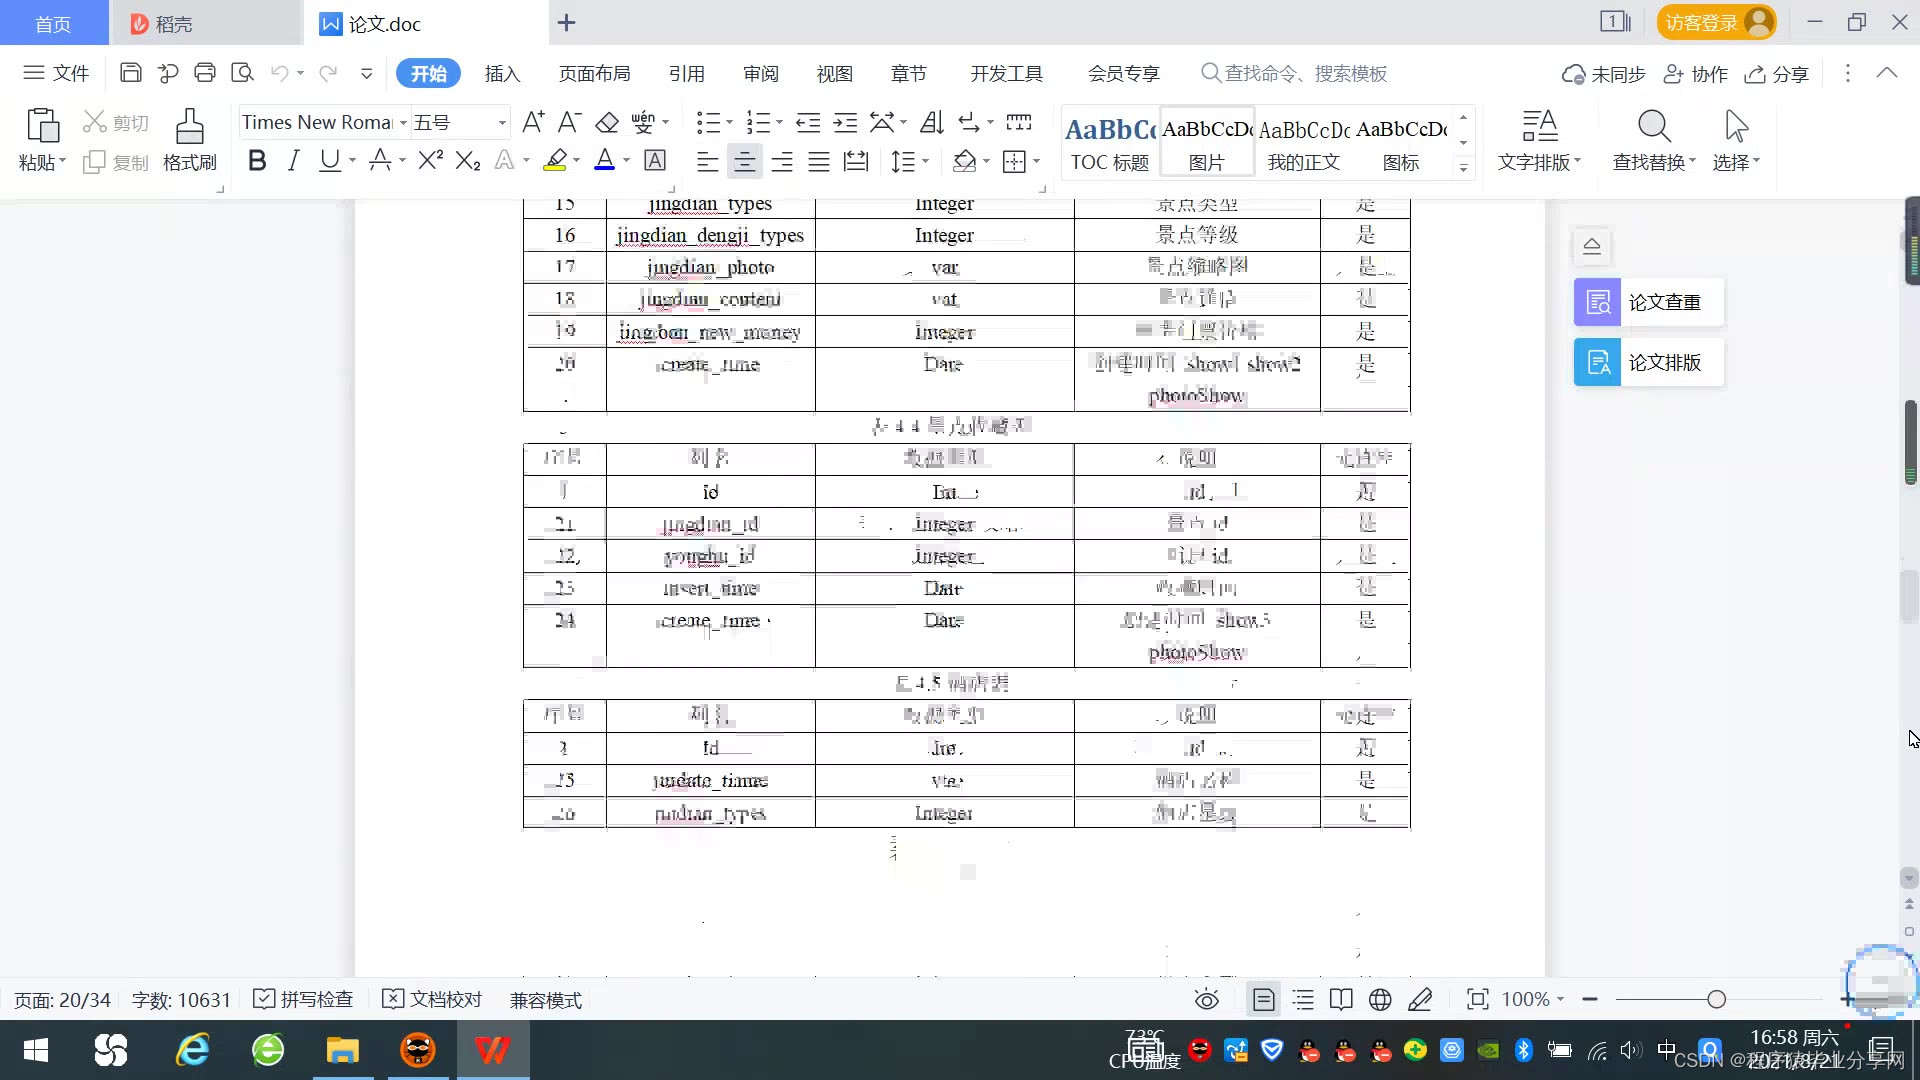The width and height of the screenshot is (1920, 1080).
Task: Click the Format Painter (格式刷) icon
Action: pos(189,139)
